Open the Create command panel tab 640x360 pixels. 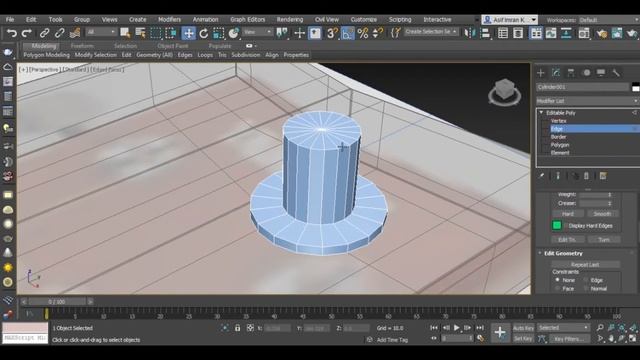541,73
